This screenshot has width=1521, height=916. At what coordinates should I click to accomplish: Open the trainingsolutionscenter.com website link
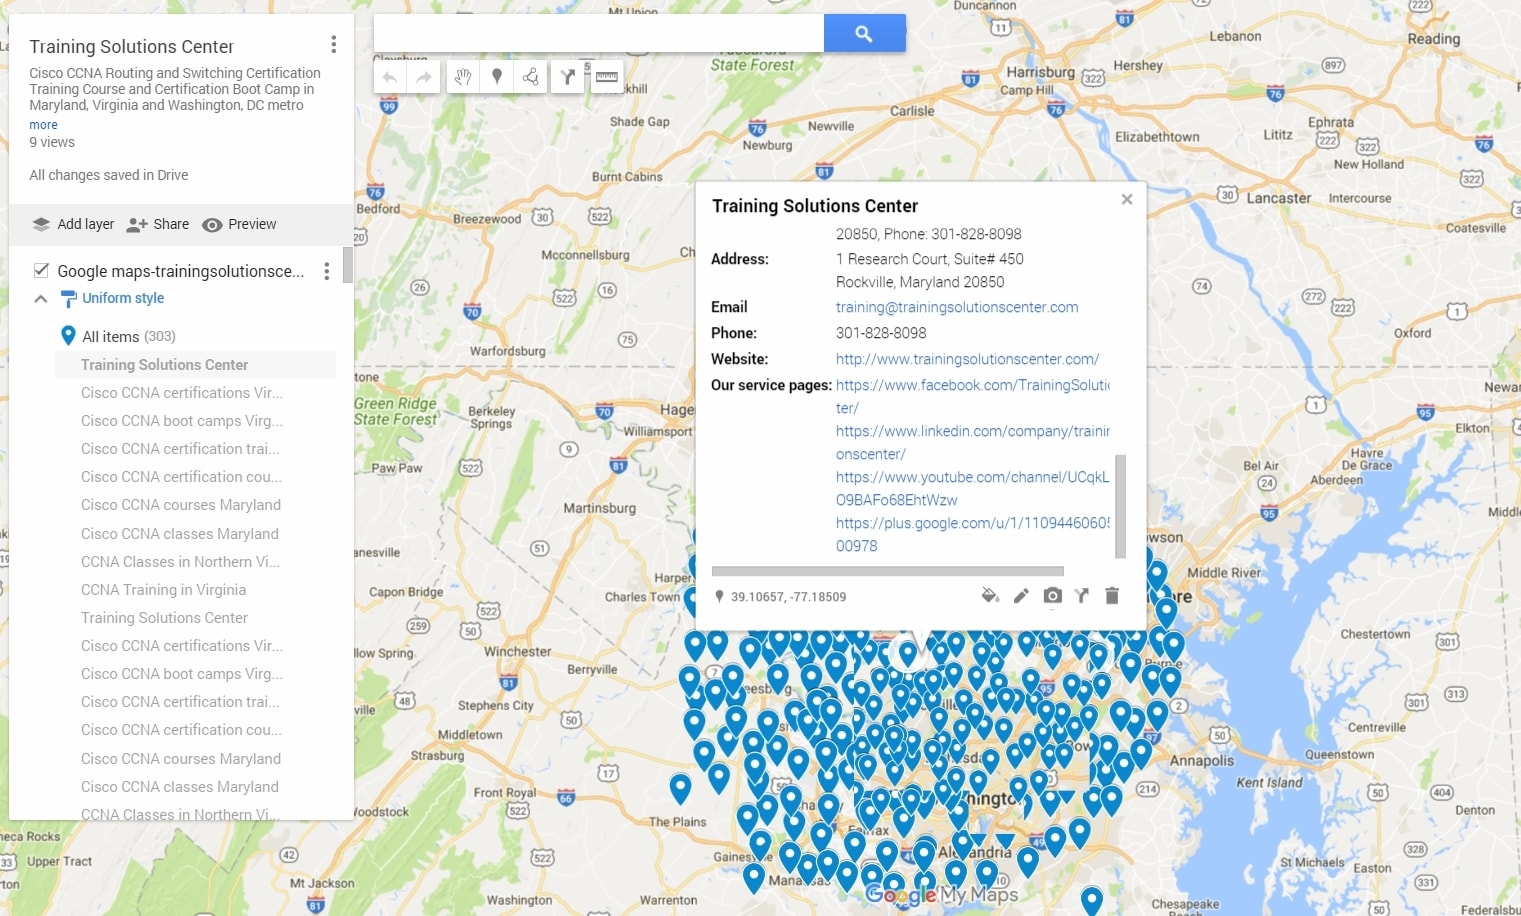967,359
